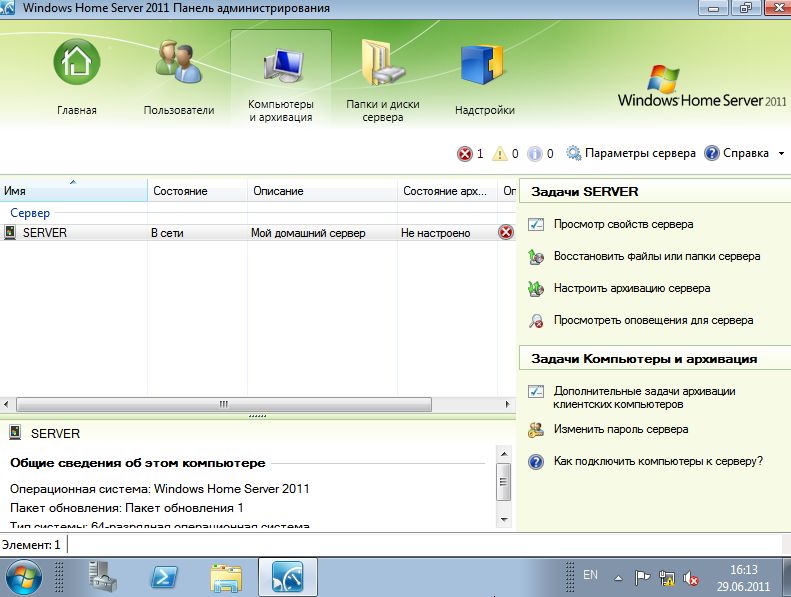Click the red critical alerts icon

[x=465, y=153]
